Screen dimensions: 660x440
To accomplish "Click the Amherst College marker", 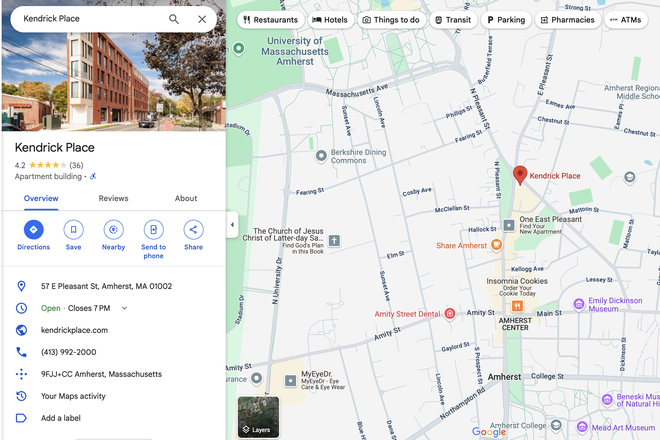I will 556,425.
